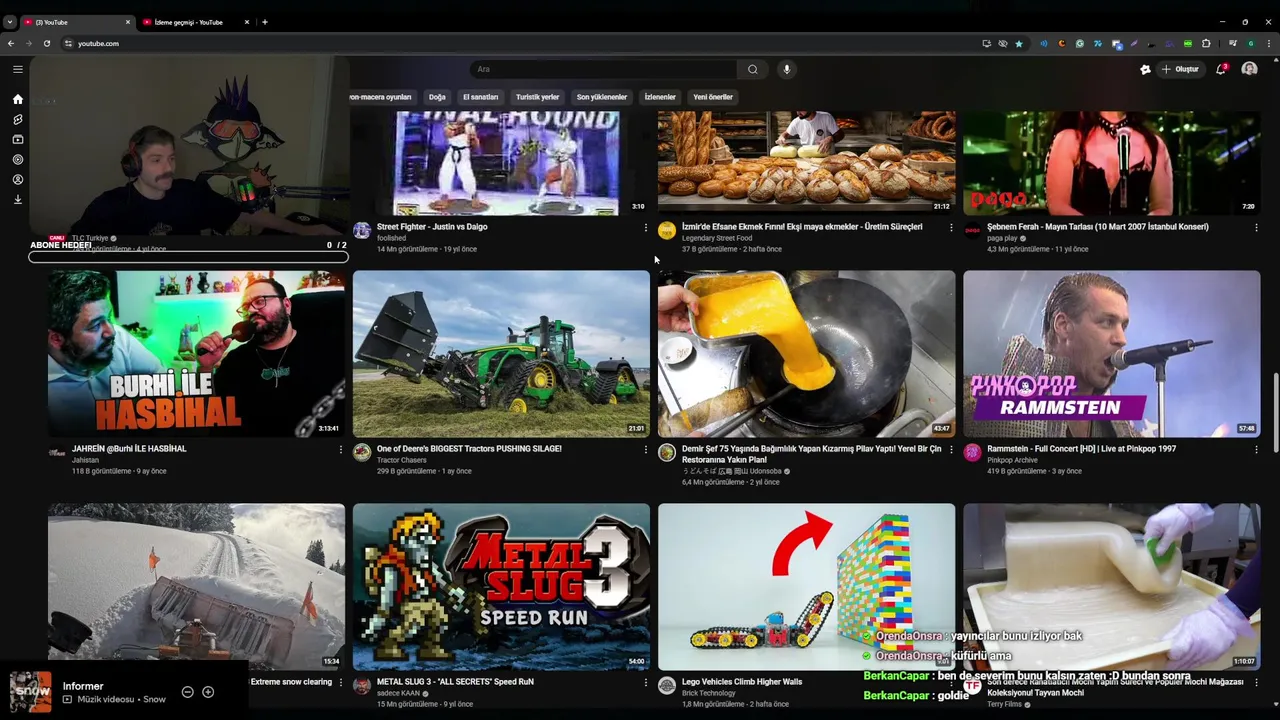Viewport: 1280px width, 720px height.
Task: Switch to İzleme geçmişi - YouTube tab
Action: coord(195,22)
